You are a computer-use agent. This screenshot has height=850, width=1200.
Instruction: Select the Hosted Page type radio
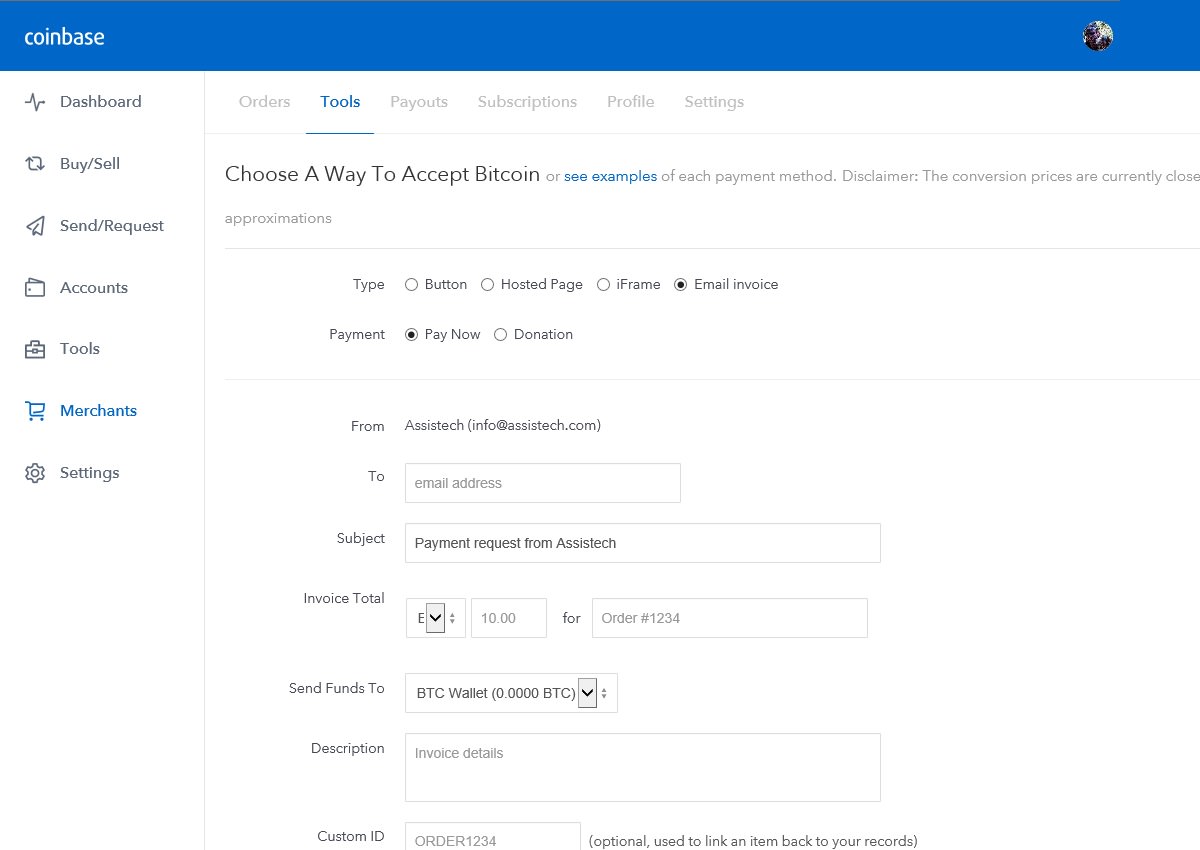click(x=488, y=285)
